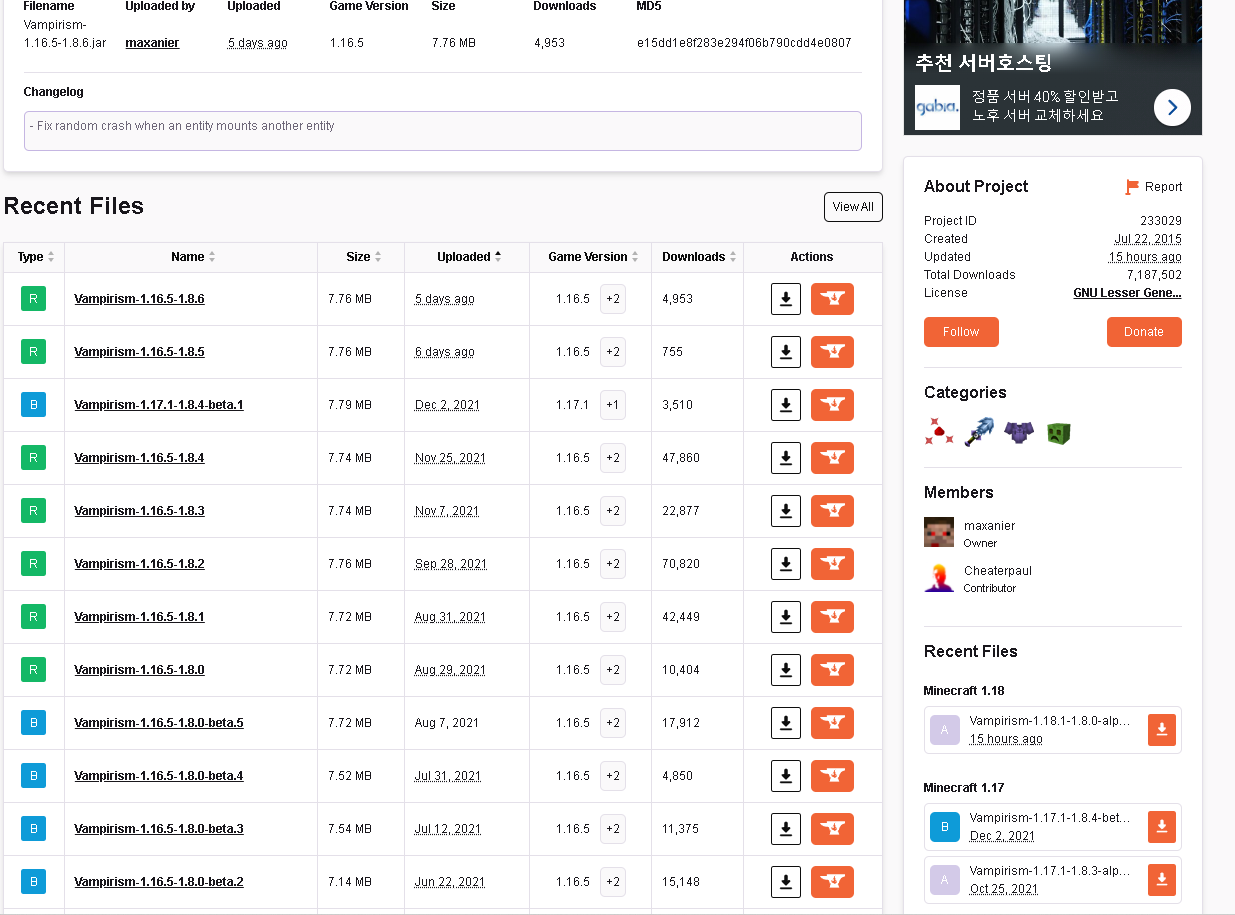Open Vampirism-1.16.5-1.8.0-beta.5 file link
Screen dimensions: 1235x915
159,723
